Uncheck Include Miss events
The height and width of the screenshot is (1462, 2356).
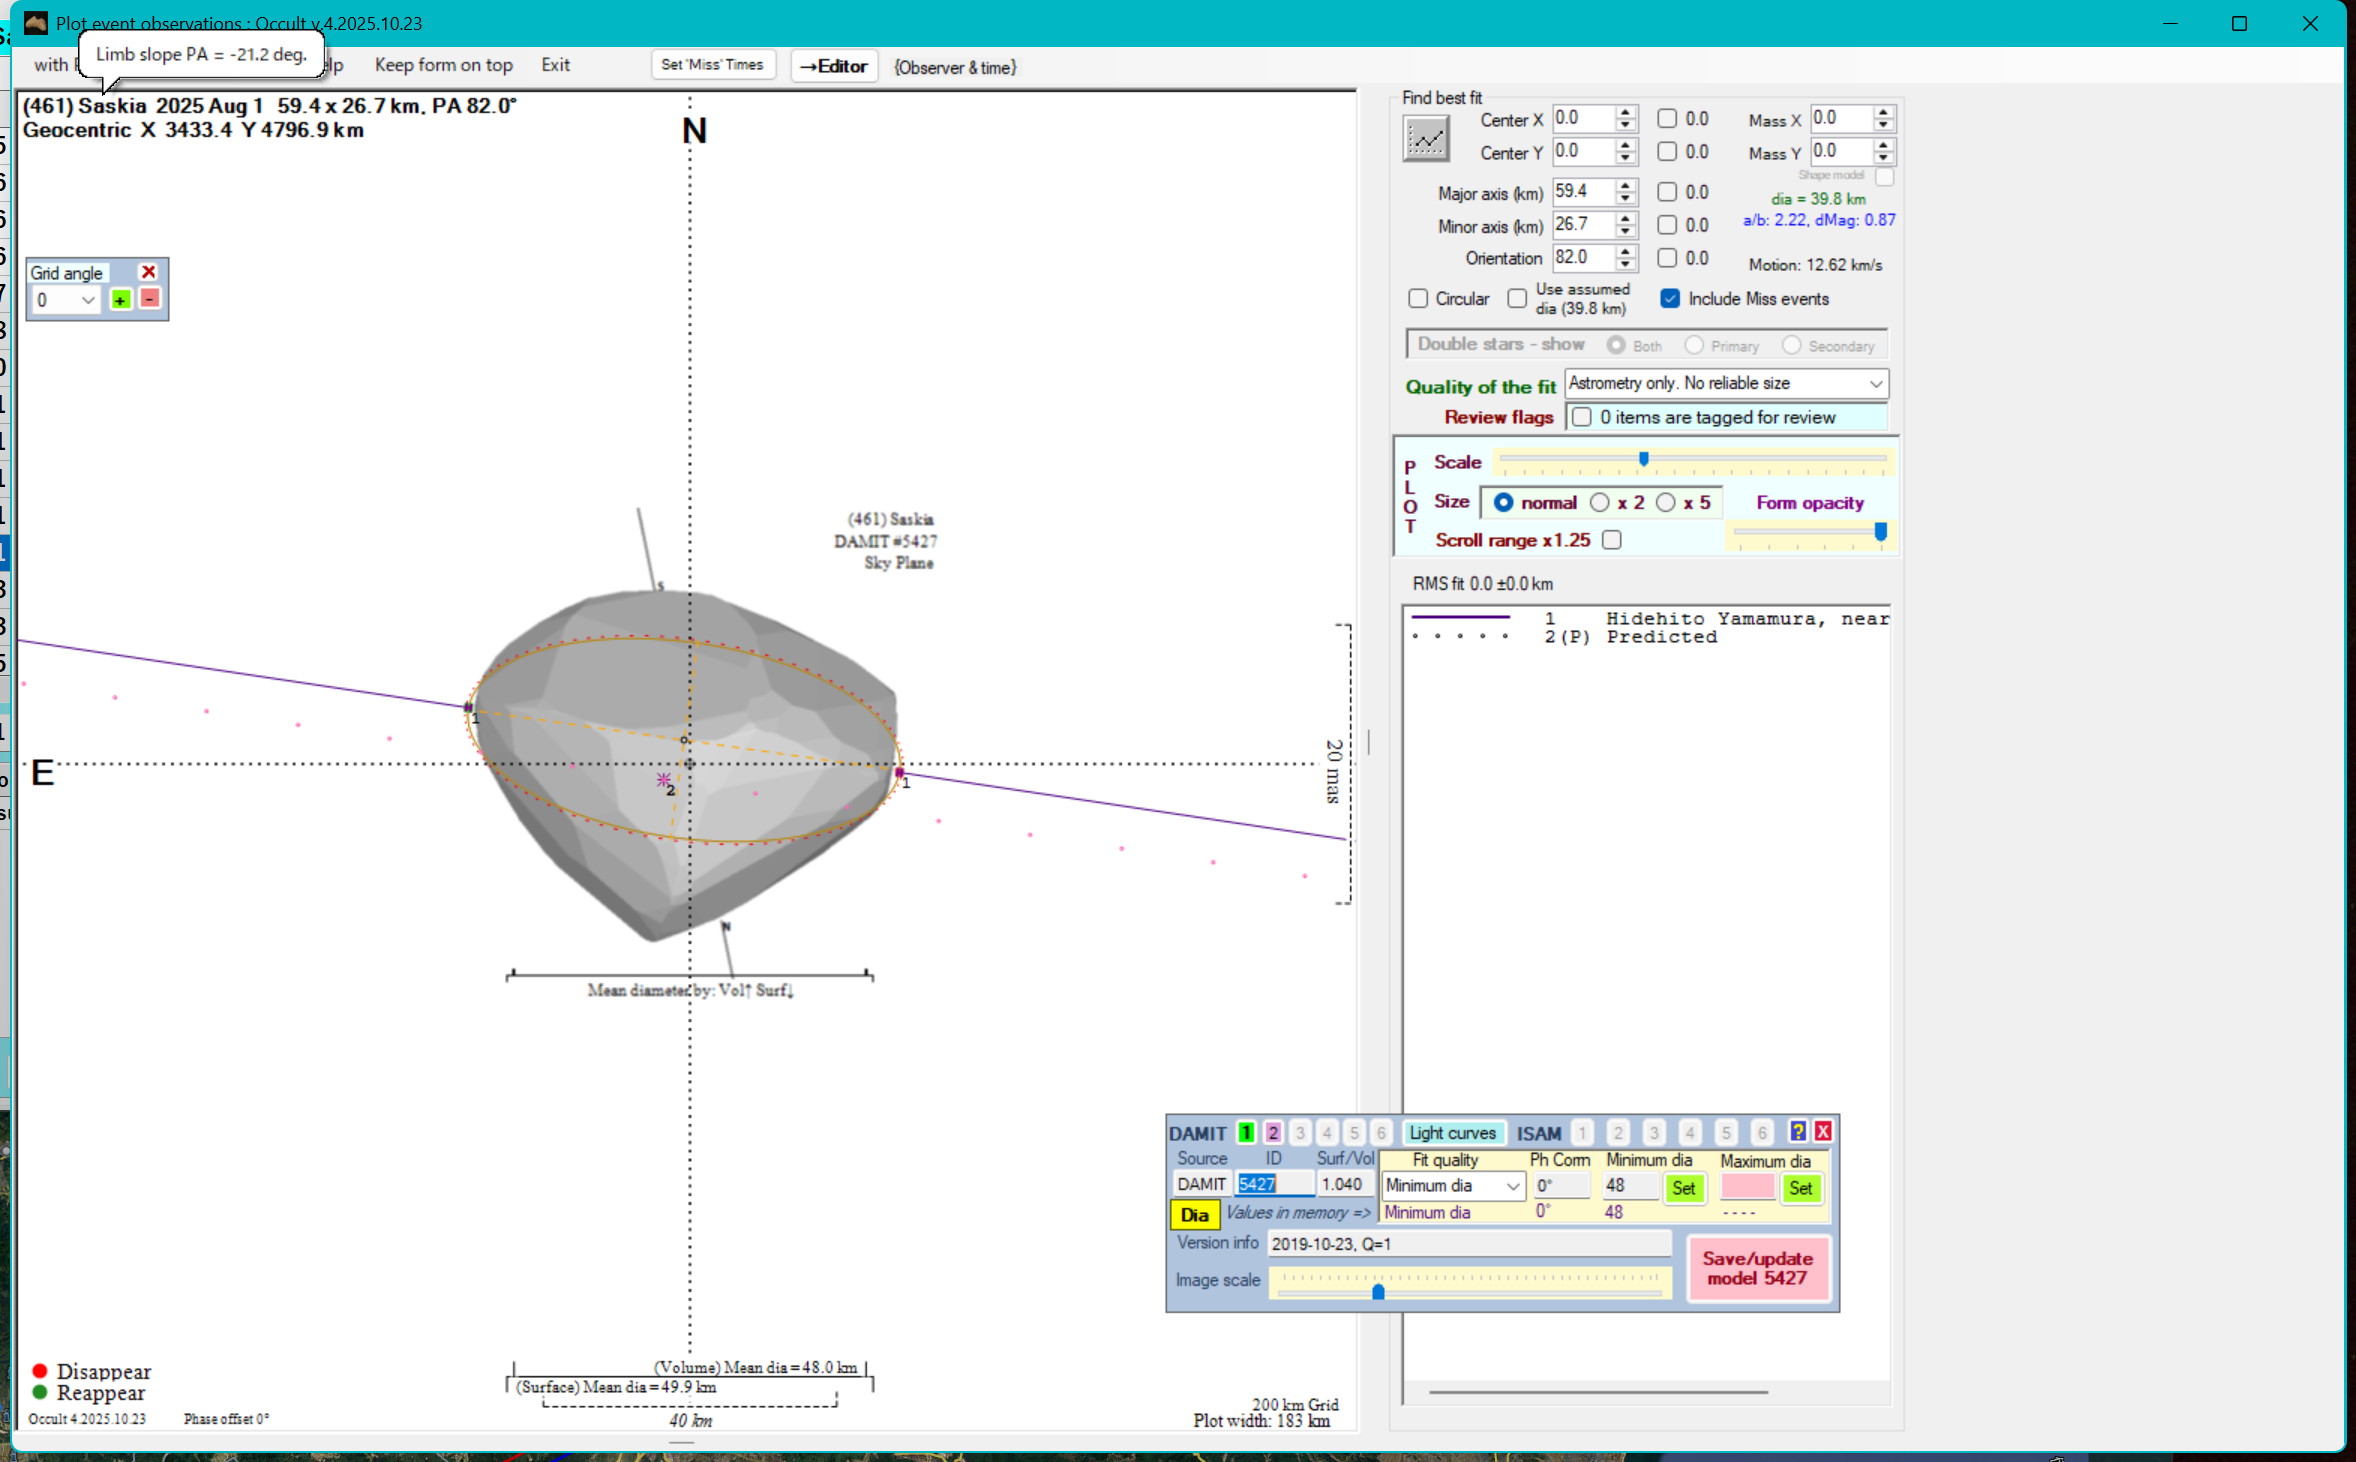point(1670,299)
